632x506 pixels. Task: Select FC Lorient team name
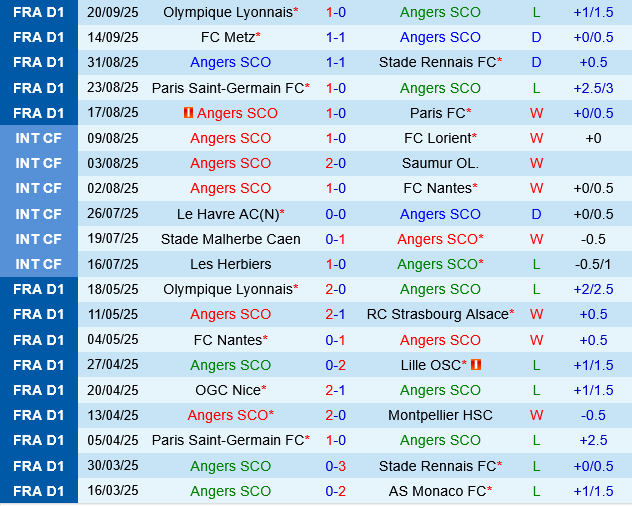pos(439,138)
